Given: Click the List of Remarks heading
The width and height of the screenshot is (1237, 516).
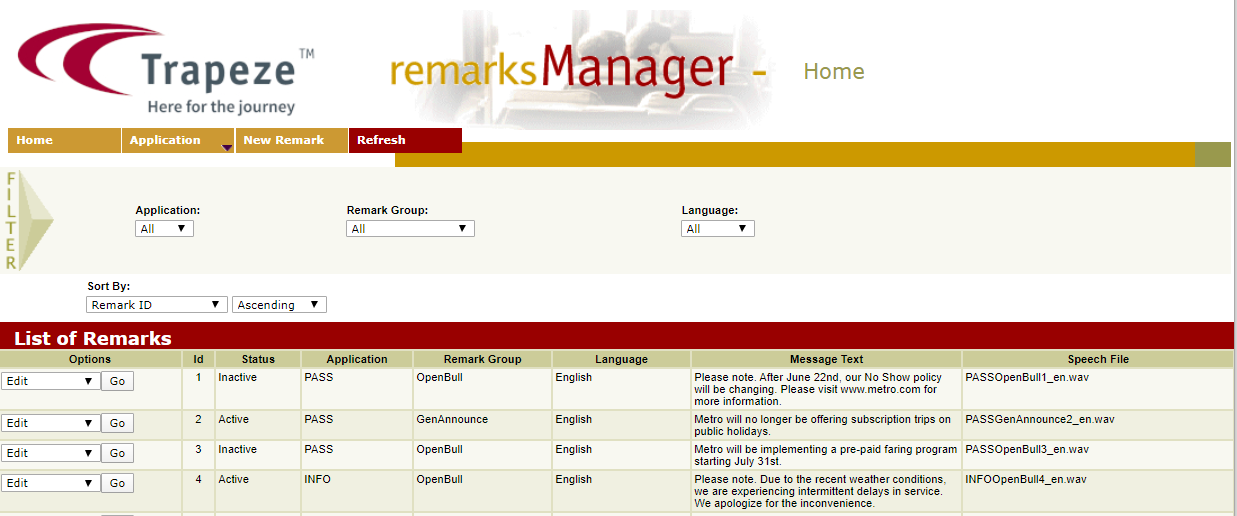Looking at the screenshot, I should coord(93,338).
